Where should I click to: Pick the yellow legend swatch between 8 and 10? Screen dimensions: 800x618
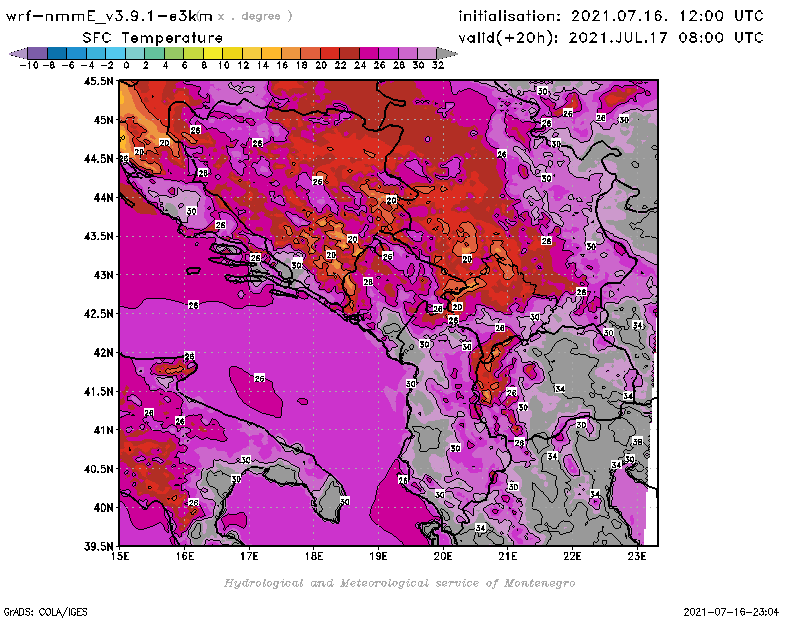tap(212, 53)
